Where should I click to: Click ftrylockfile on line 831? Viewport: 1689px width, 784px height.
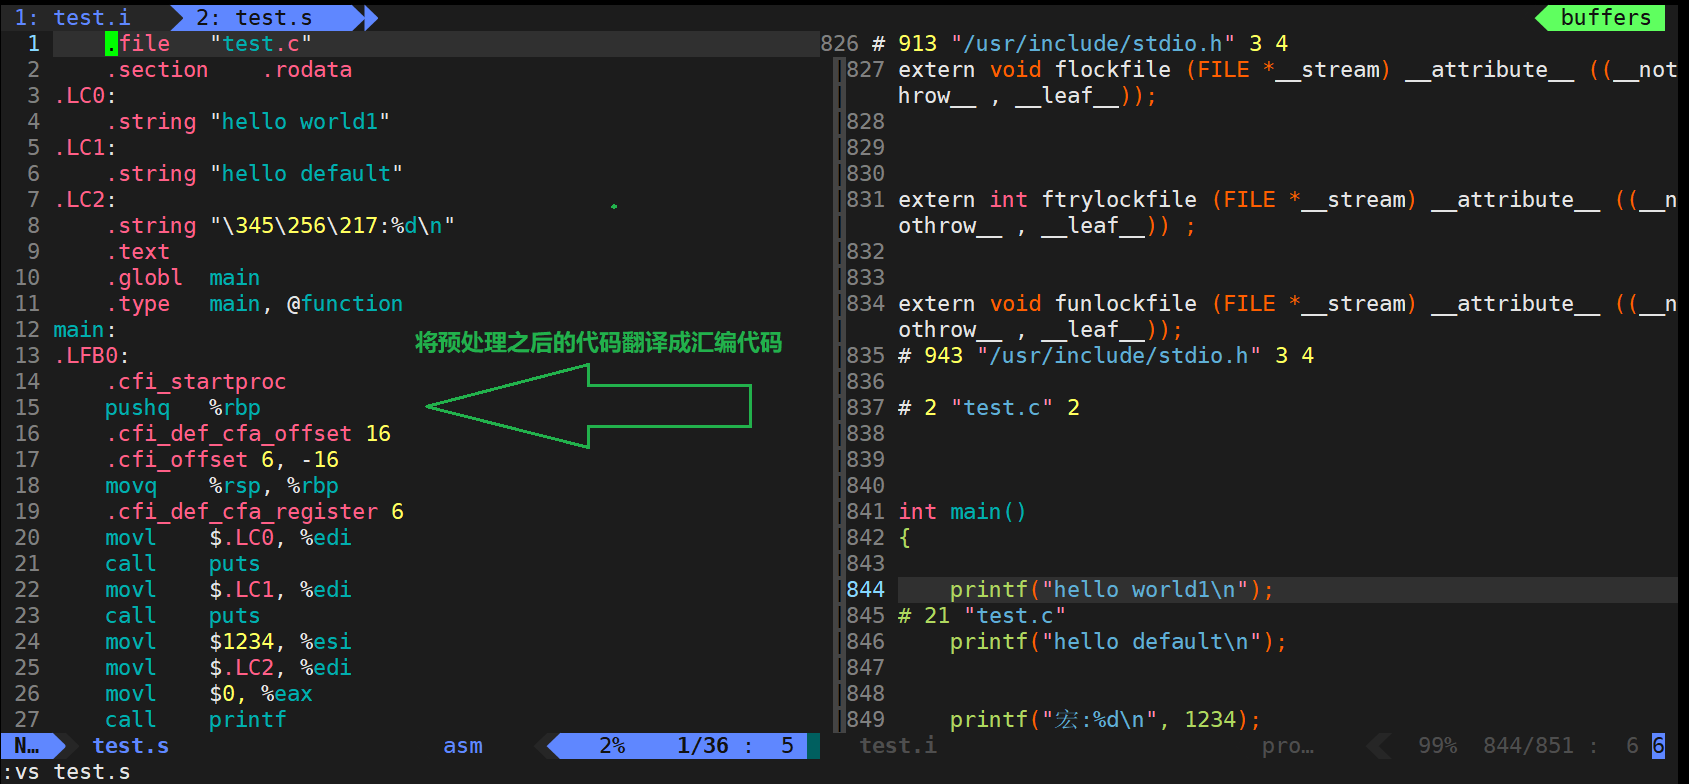coord(1119,199)
